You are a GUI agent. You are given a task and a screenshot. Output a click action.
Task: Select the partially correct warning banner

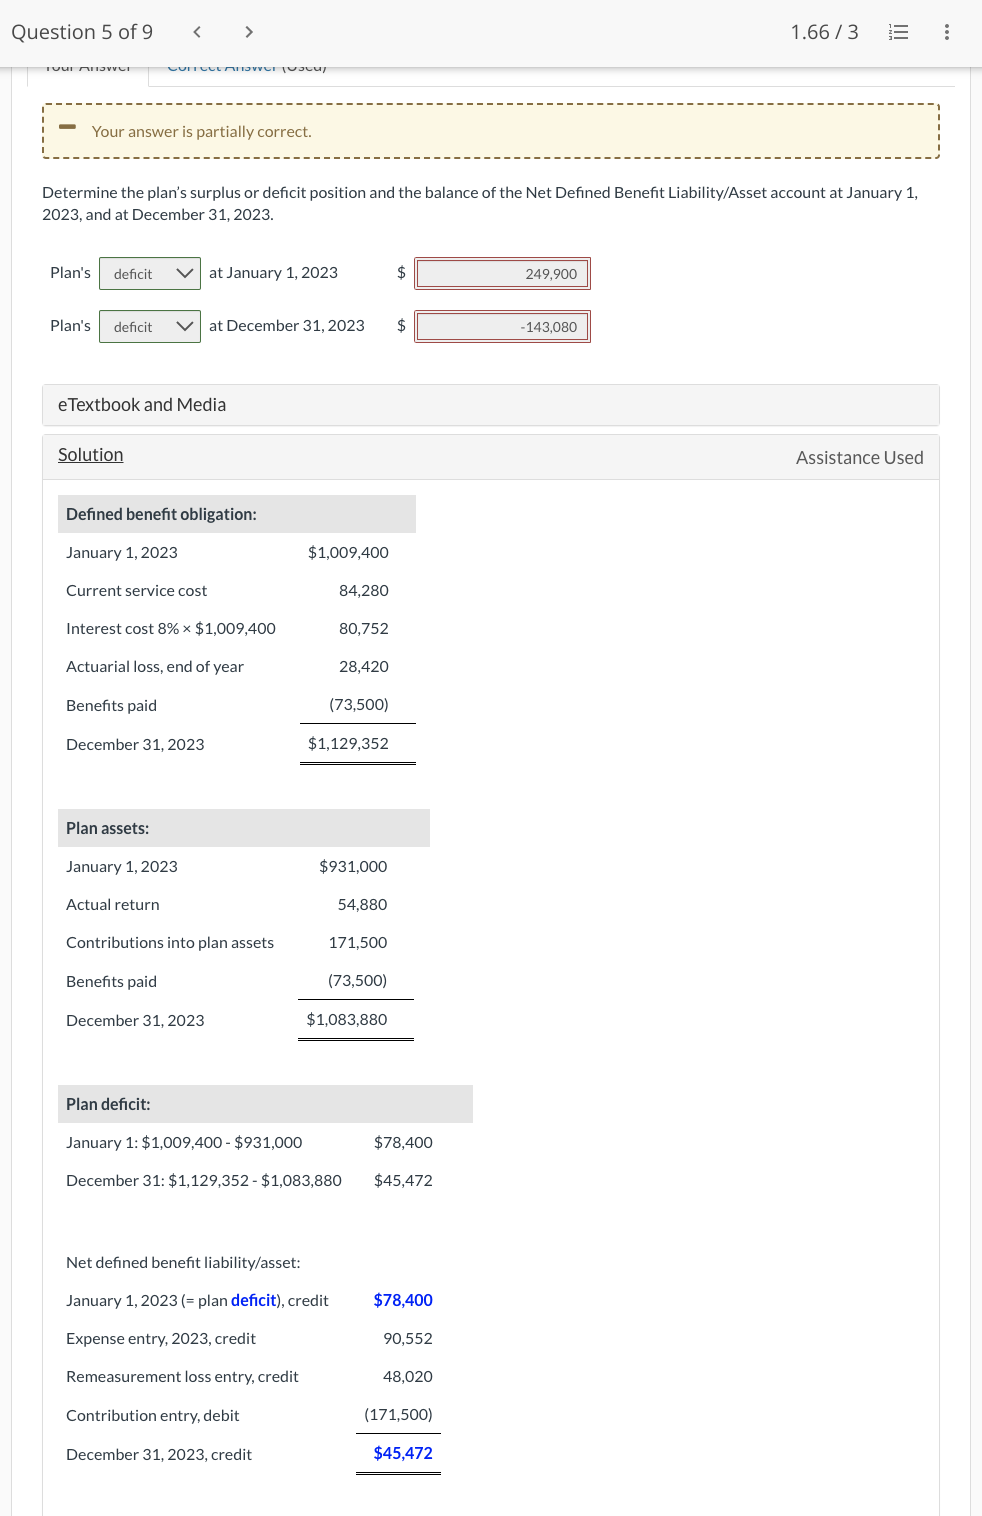point(490,131)
